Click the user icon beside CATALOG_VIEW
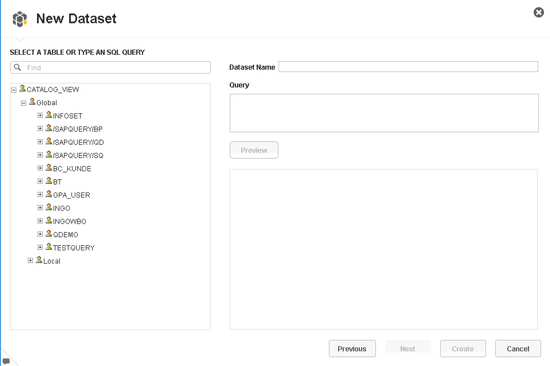Screen dimensions: 550x366 point(22,88)
